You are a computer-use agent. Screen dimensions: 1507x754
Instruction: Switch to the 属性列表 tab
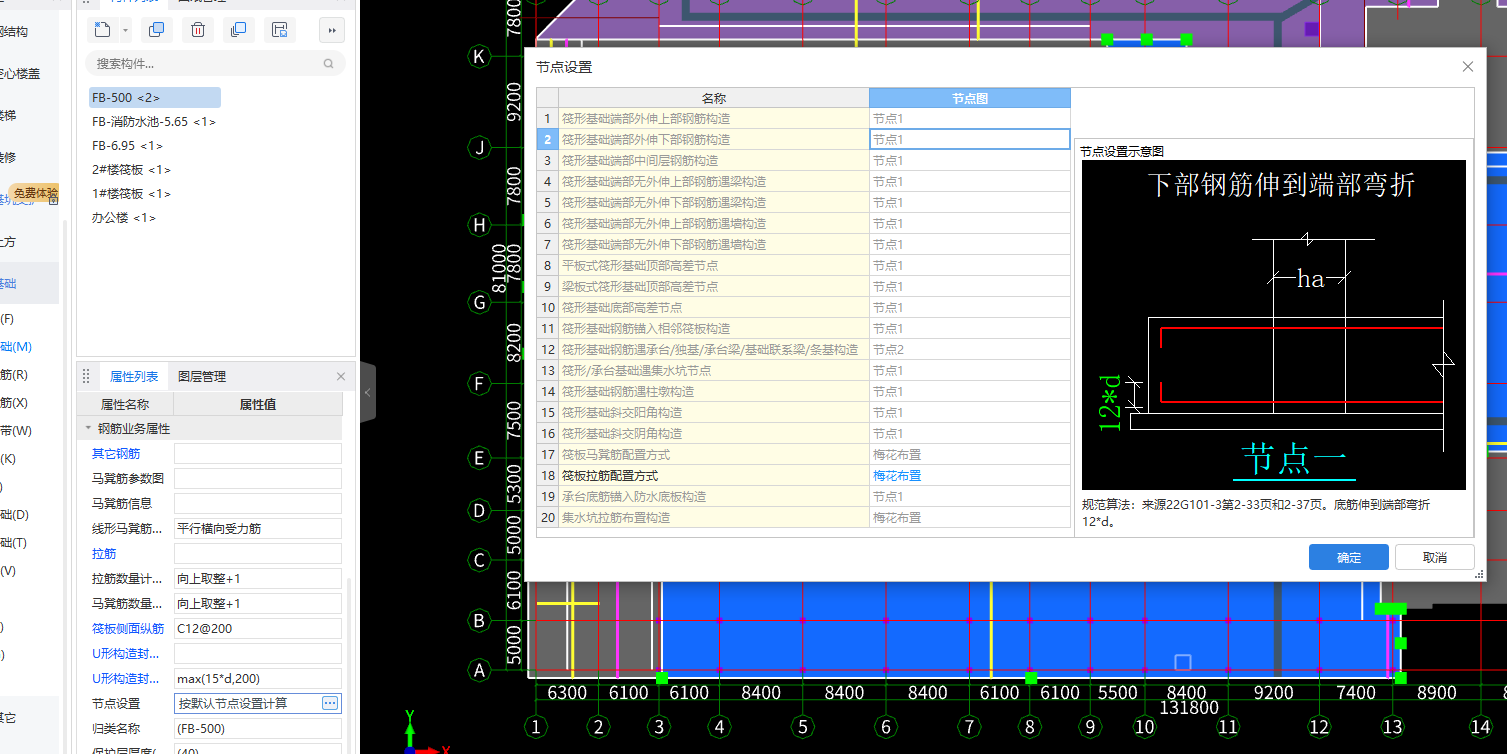tap(134, 376)
